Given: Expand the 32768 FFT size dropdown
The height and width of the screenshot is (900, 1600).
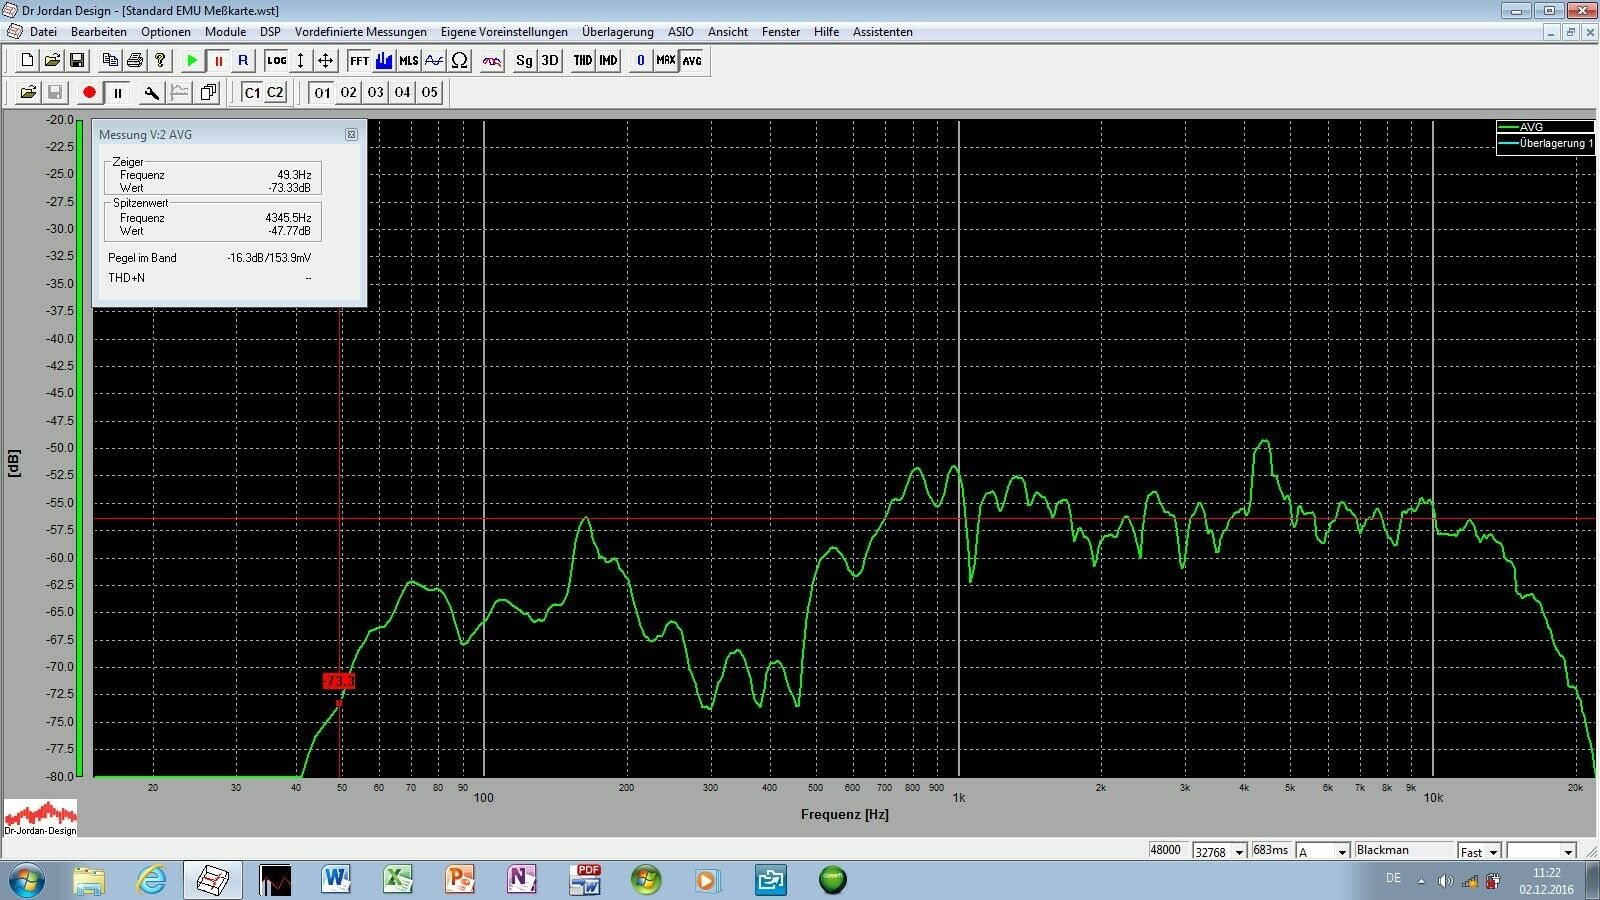Looking at the screenshot, I should (x=1239, y=852).
